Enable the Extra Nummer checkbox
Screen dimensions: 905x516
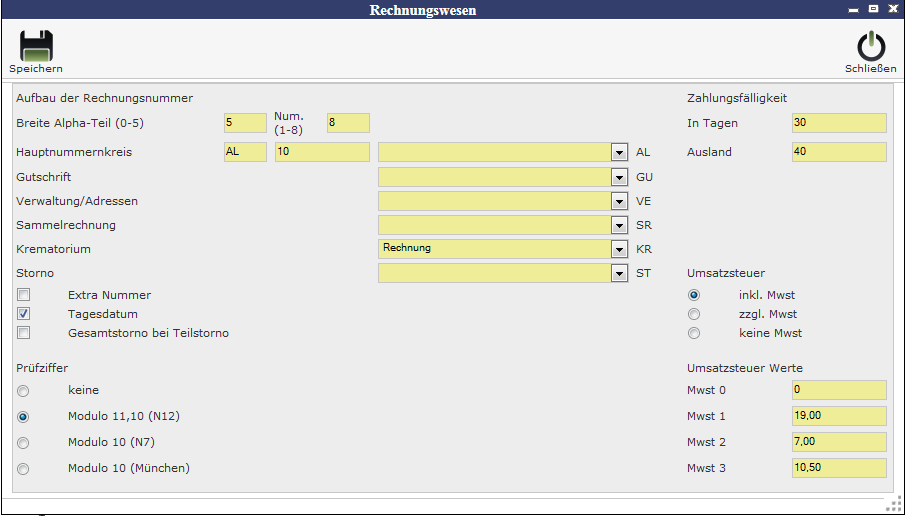pos(23,295)
